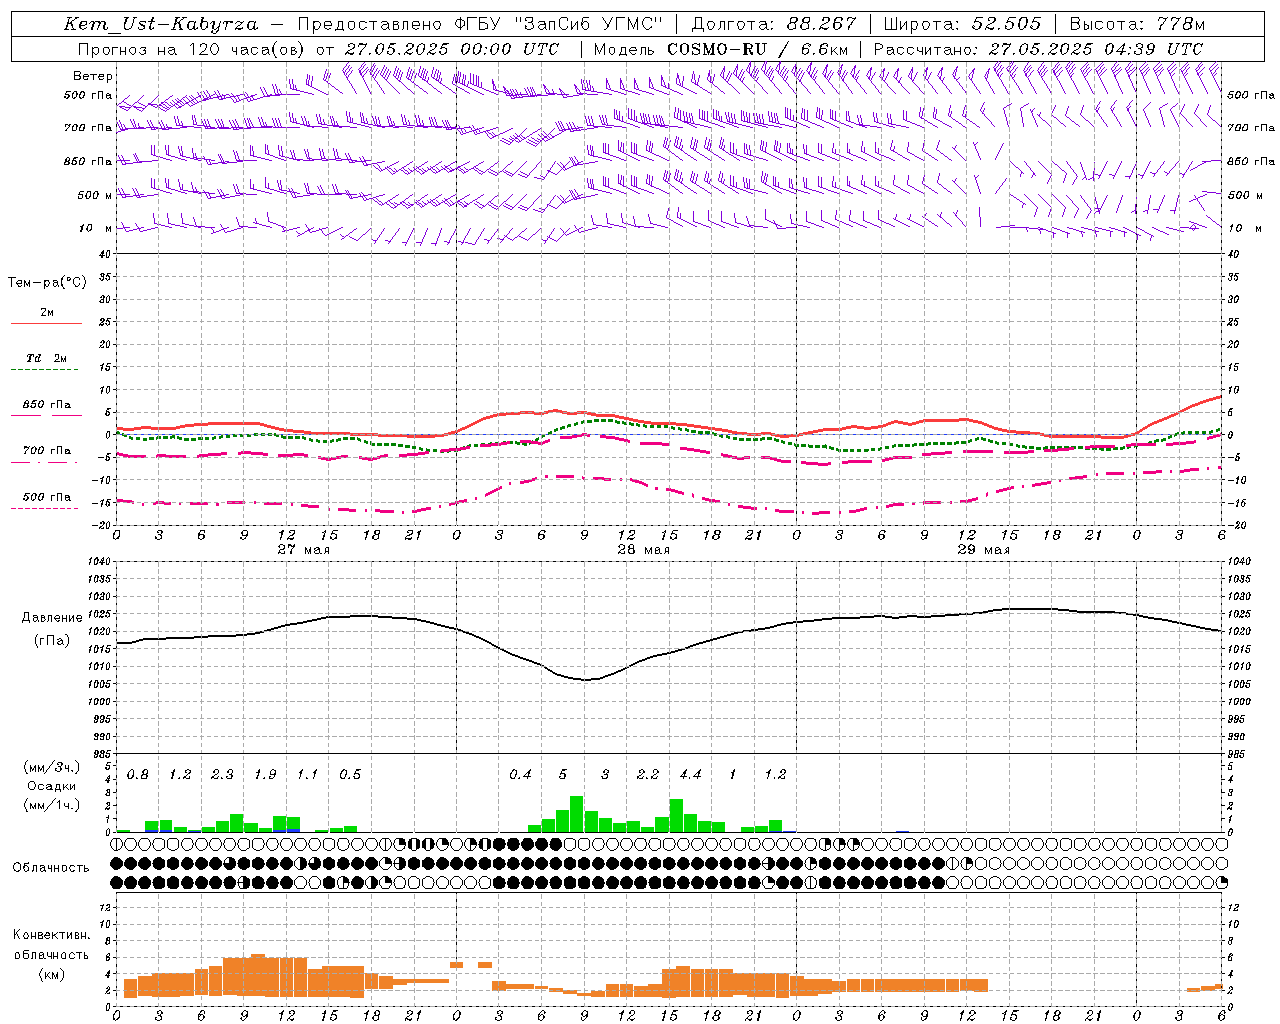Click the precipitation value '0.8'
Viewport: 1280px width, 1024px height.
[x=138, y=775]
